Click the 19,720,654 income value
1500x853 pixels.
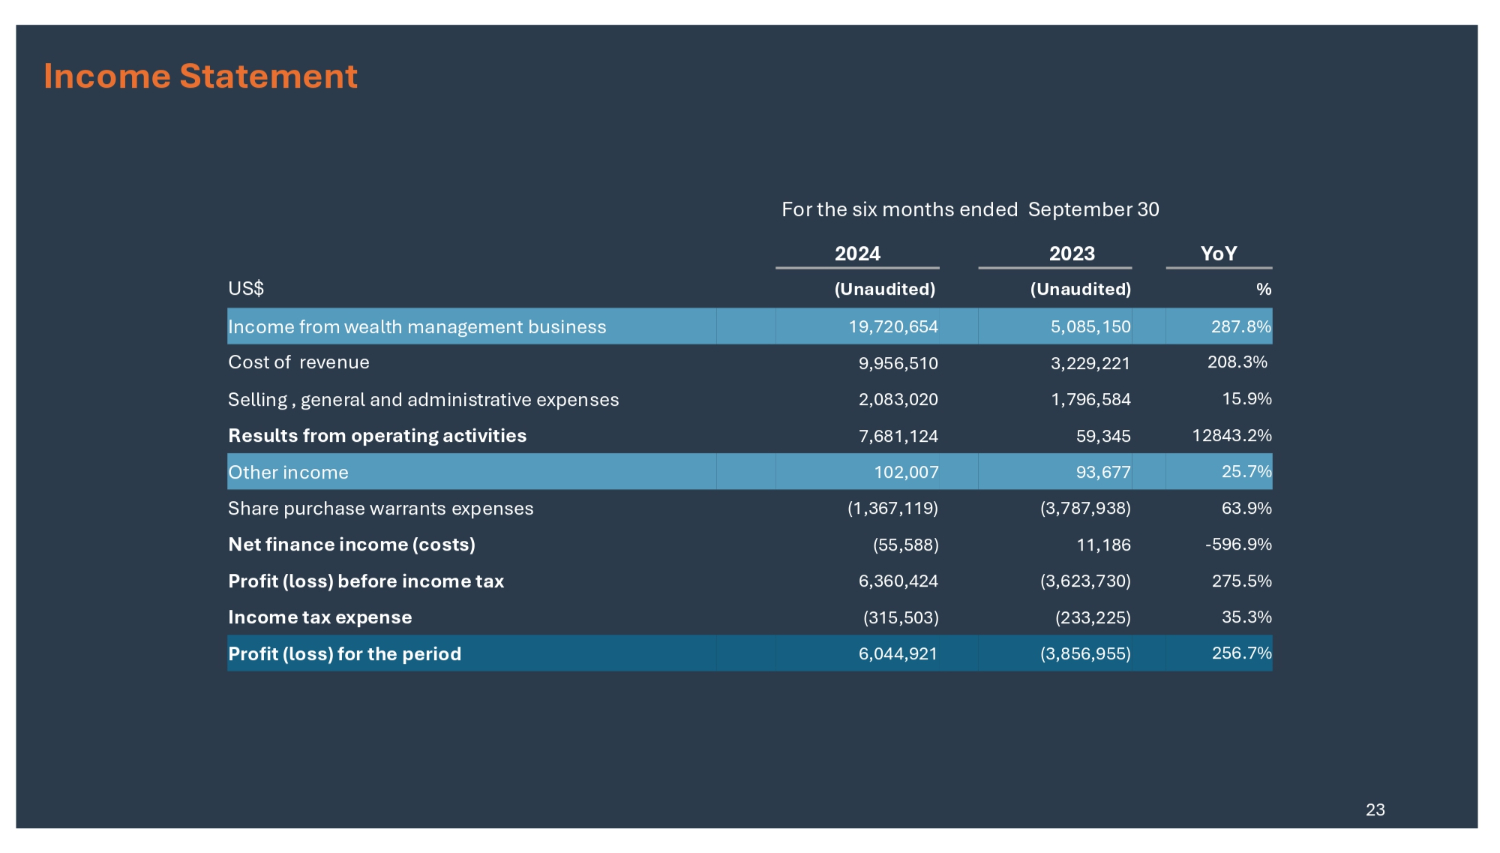pos(893,327)
